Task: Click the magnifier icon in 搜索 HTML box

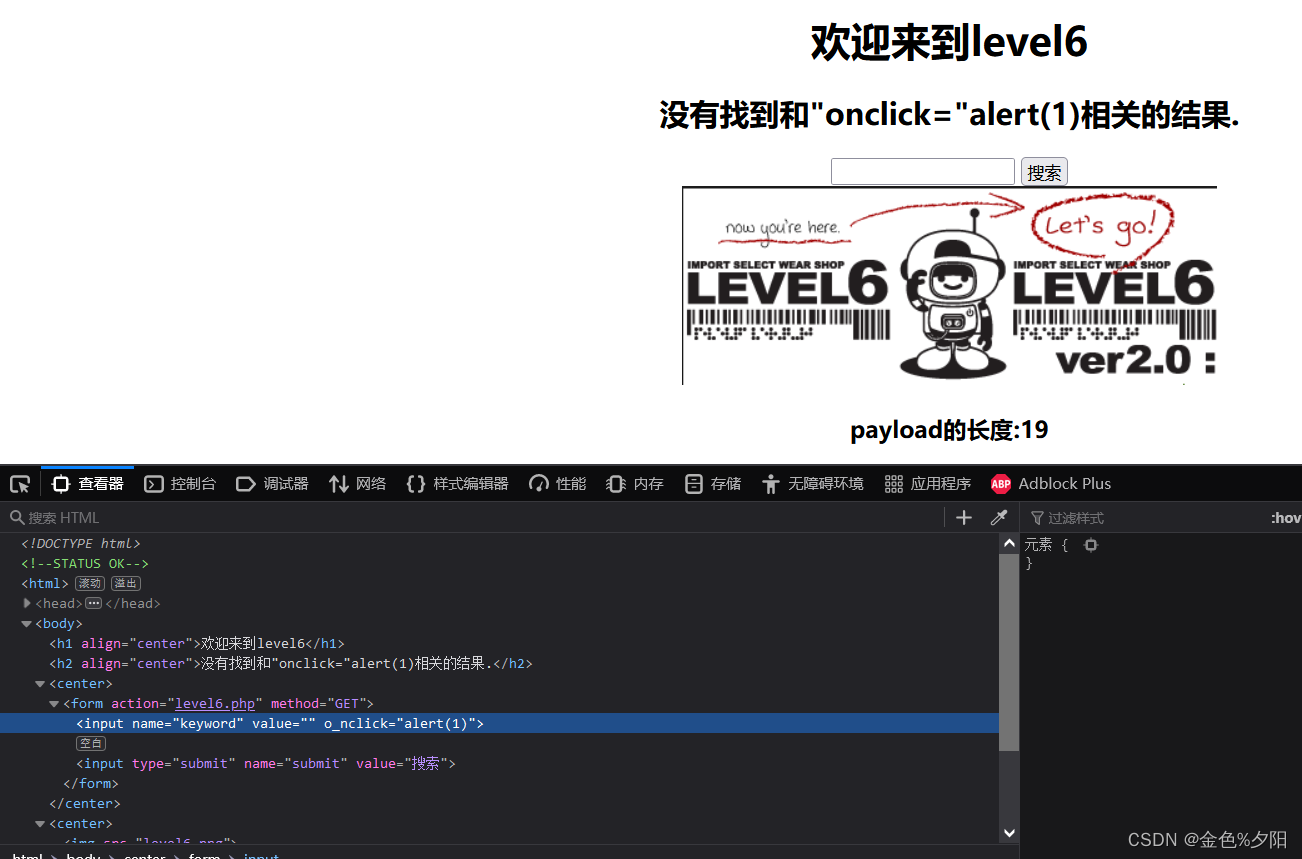Action: (17, 517)
